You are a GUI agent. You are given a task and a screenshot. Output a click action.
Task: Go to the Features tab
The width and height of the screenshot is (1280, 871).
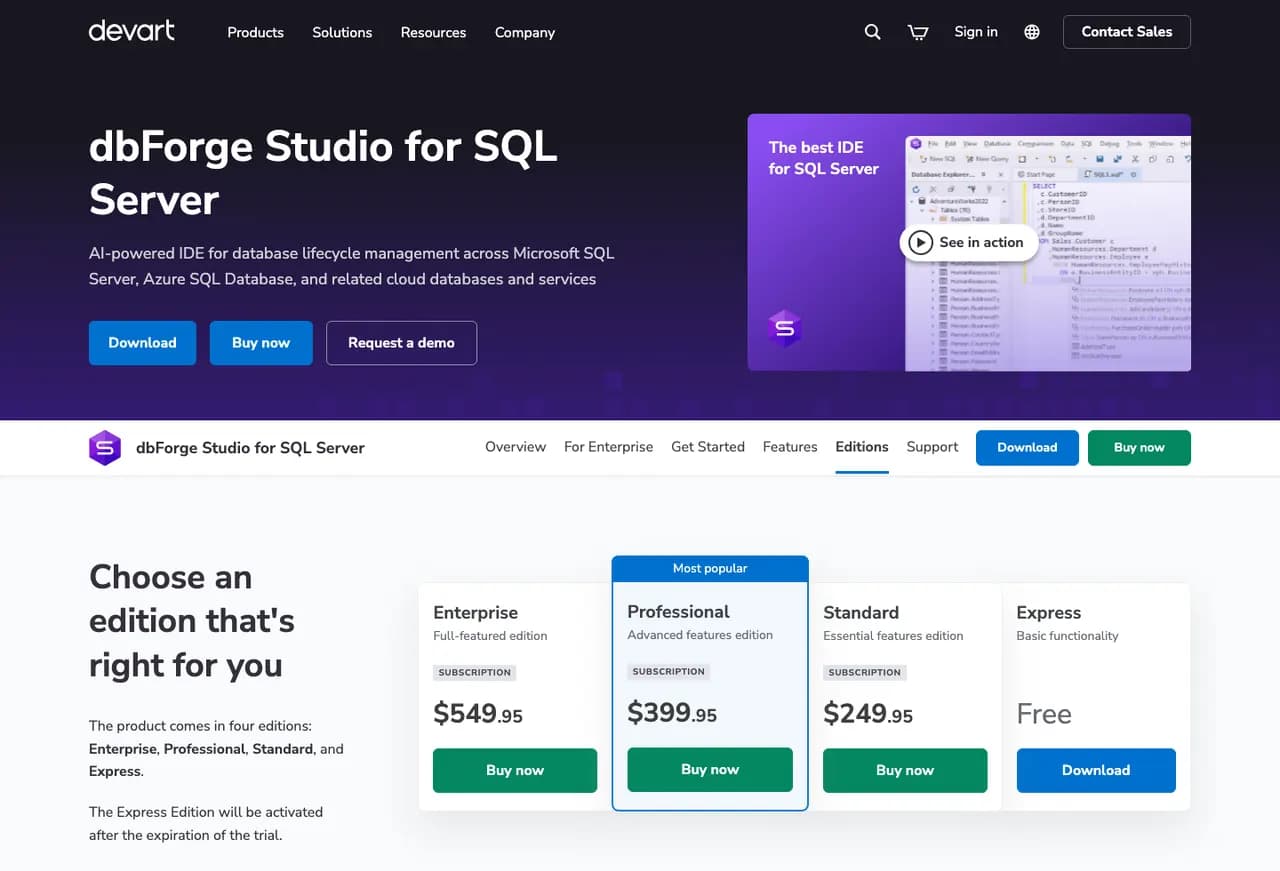point(790,447)
